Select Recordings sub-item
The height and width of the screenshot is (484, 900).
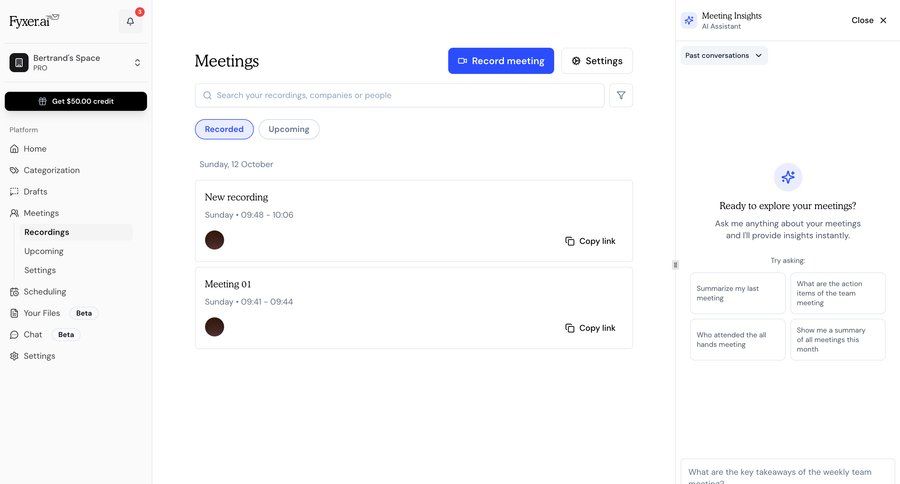pyautogui.click(x=76, y=232)
